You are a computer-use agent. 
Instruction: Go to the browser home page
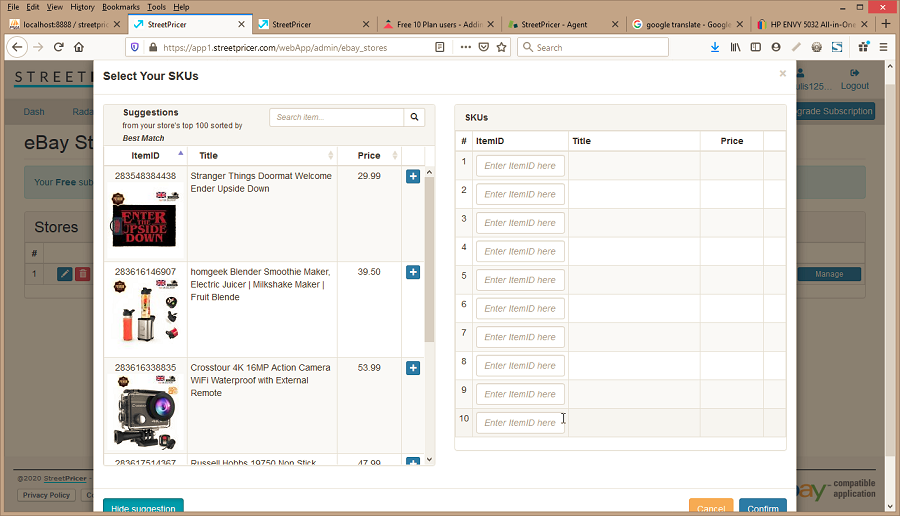click(79, 47)
